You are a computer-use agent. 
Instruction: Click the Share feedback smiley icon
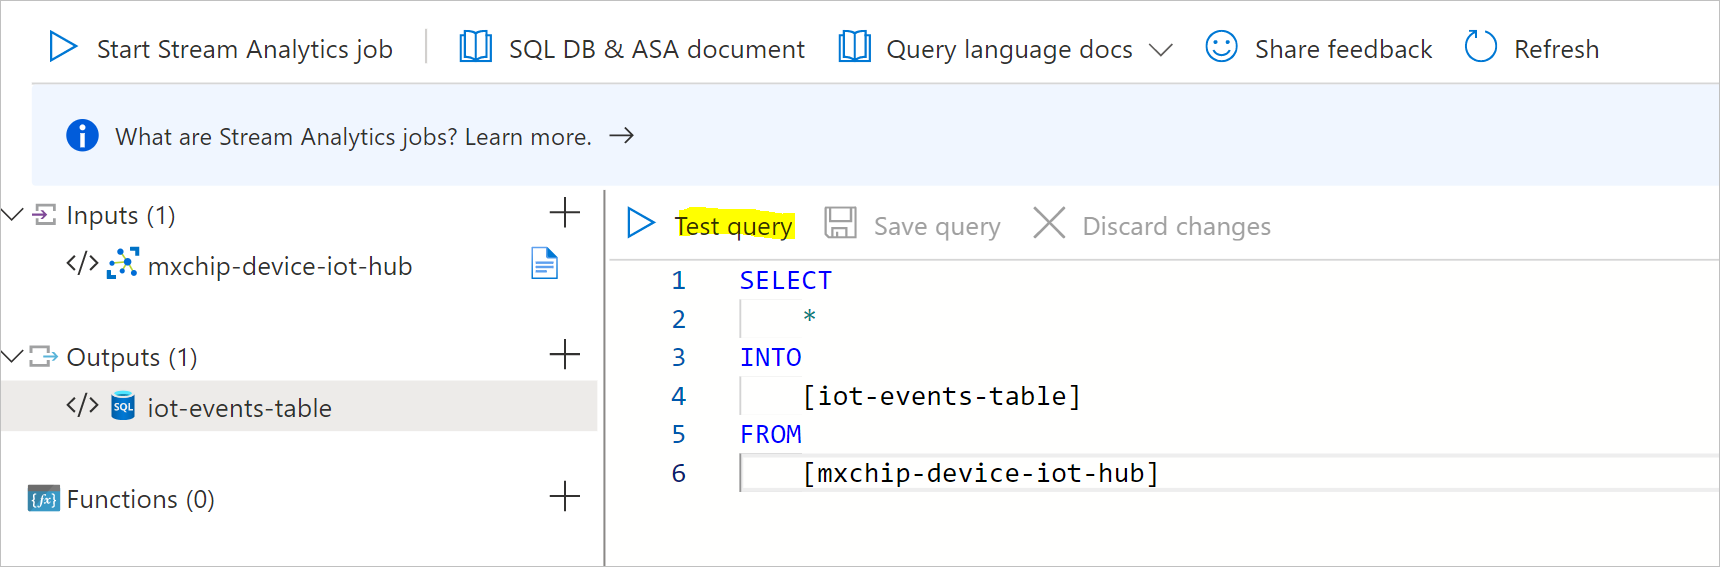[x=1221, y=47]
